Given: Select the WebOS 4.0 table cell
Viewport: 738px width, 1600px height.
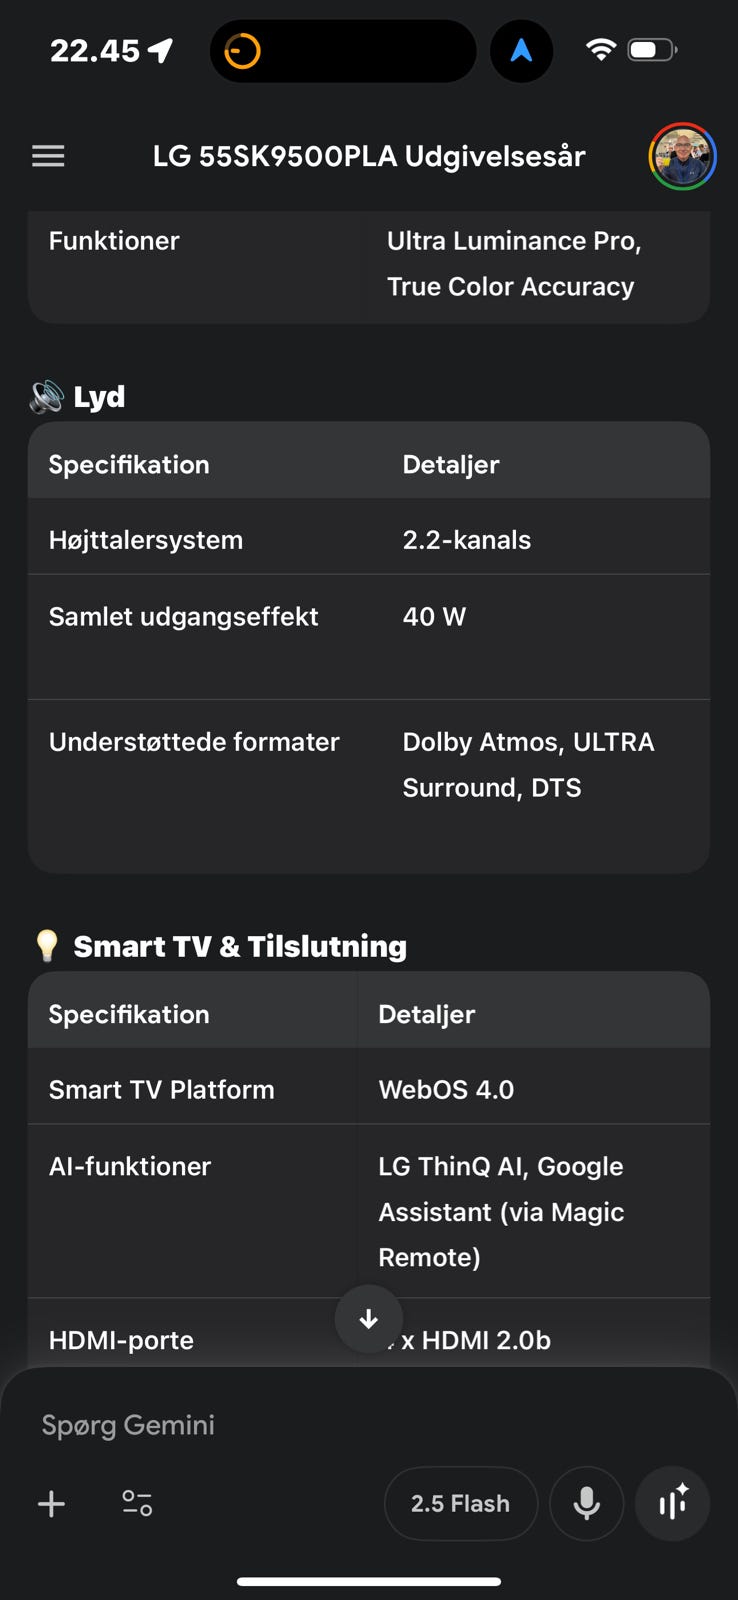Looking at the screenshot, I should (446, 1090).
